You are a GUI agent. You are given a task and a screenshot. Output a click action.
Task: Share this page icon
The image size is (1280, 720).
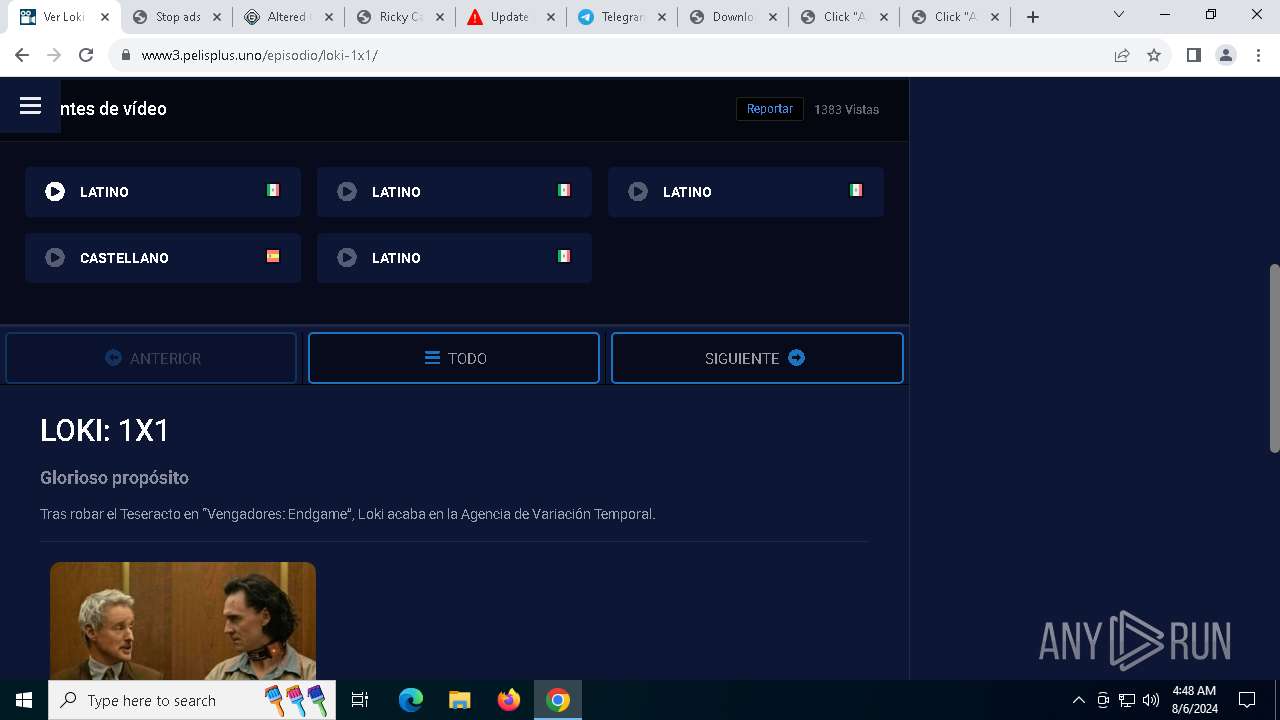[1122, 55]
